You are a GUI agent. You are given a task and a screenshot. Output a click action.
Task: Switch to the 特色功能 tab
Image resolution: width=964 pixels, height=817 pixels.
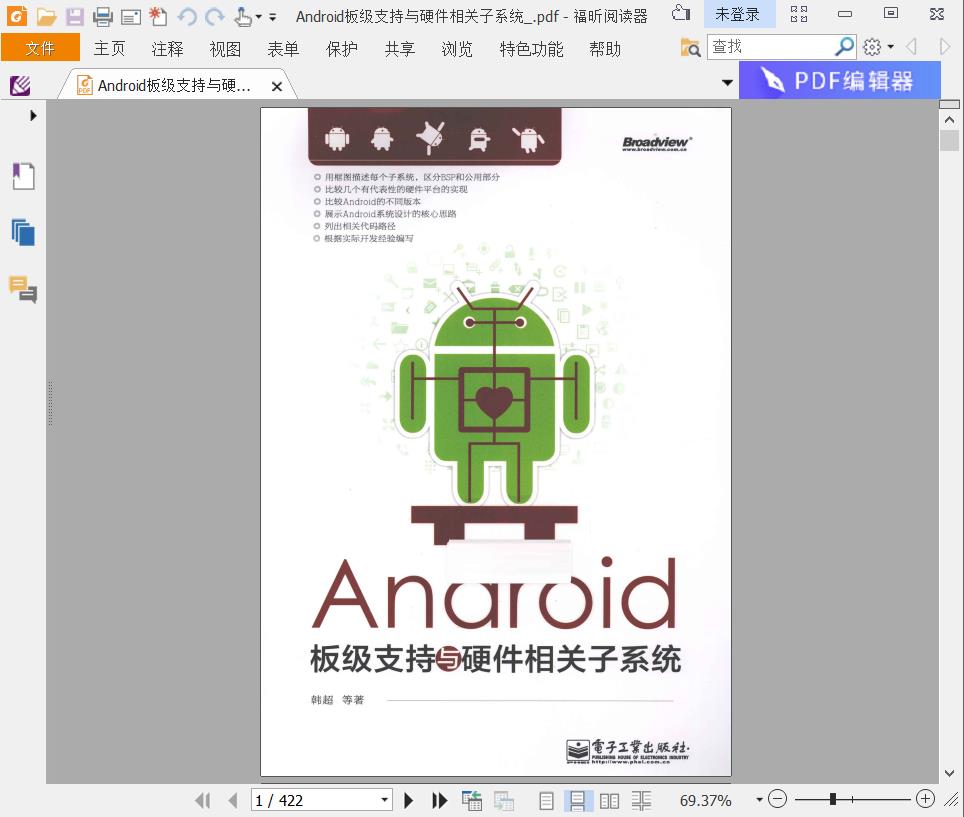coord(531,49)
